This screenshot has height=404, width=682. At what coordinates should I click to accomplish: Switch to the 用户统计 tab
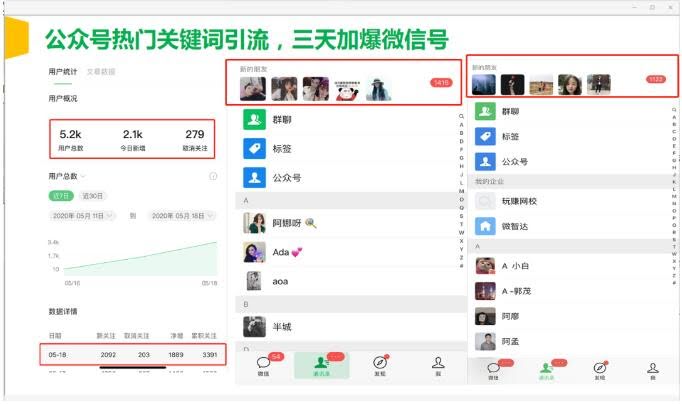(x=62, y=72)
